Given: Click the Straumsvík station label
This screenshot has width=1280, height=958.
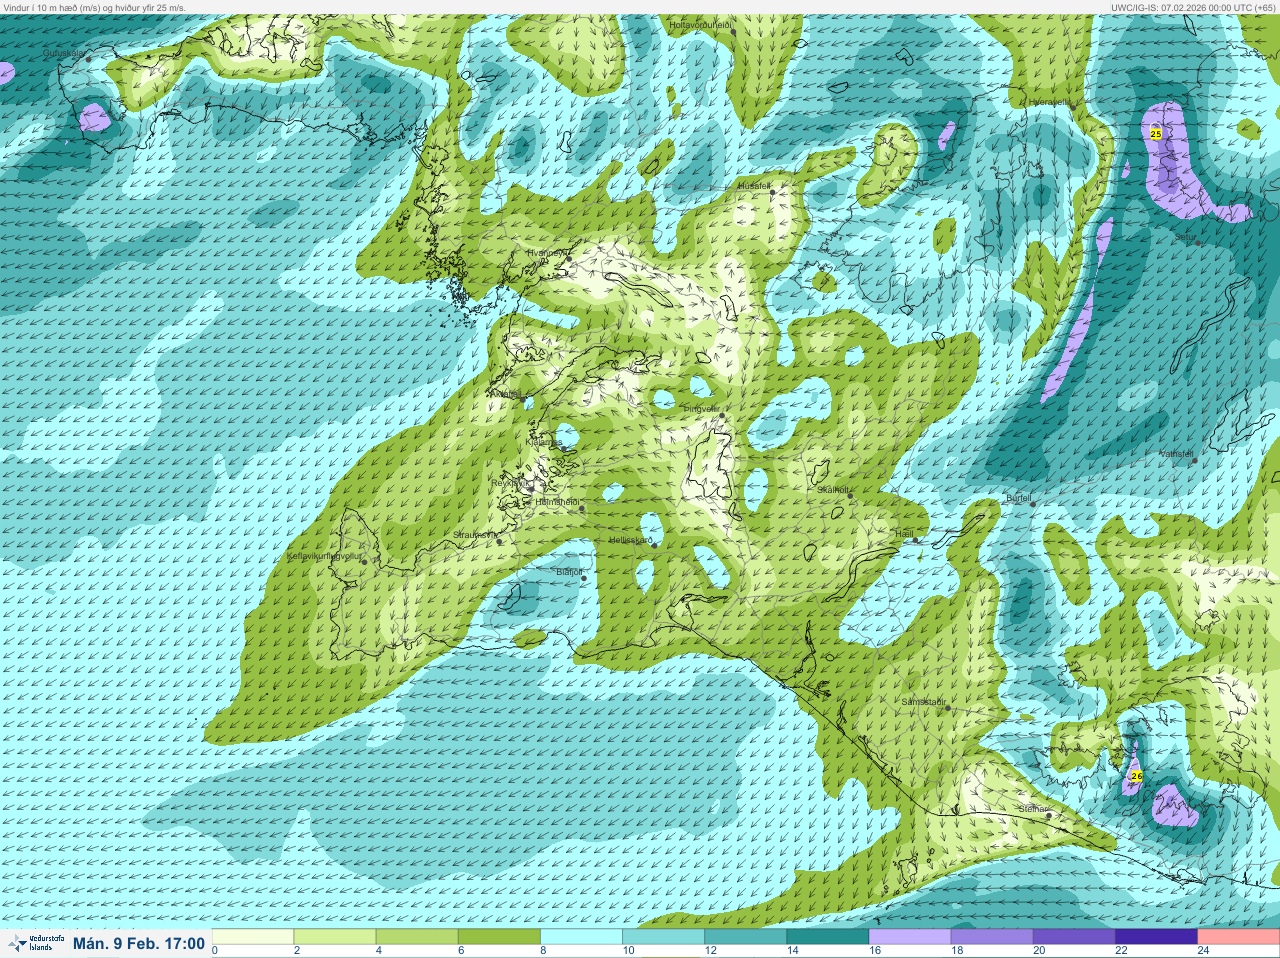Looking at the screenshot, I should 475,535.
